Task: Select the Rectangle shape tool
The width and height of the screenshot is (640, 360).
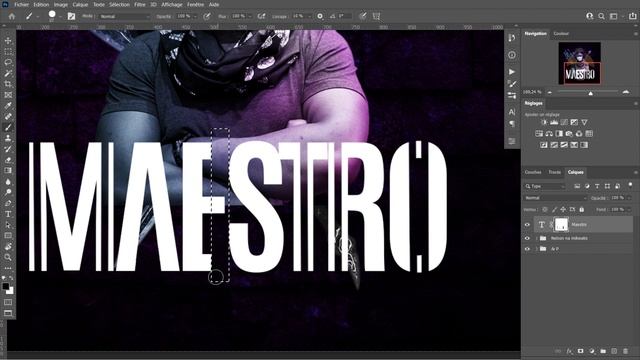Action: (8, 236)
